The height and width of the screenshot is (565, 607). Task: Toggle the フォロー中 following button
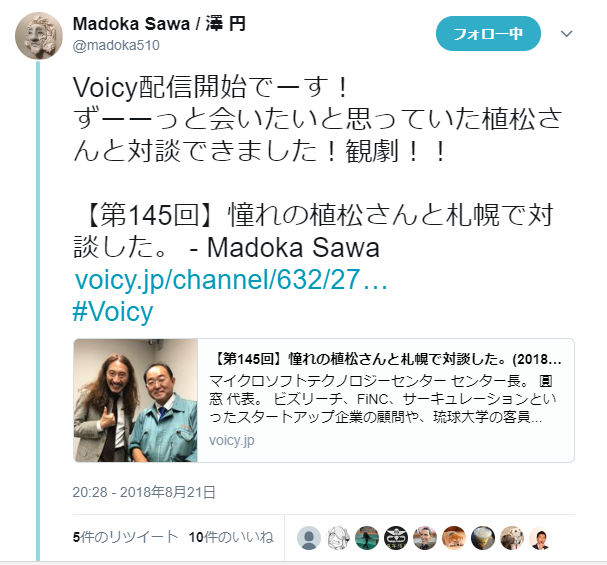pos(488,34)
